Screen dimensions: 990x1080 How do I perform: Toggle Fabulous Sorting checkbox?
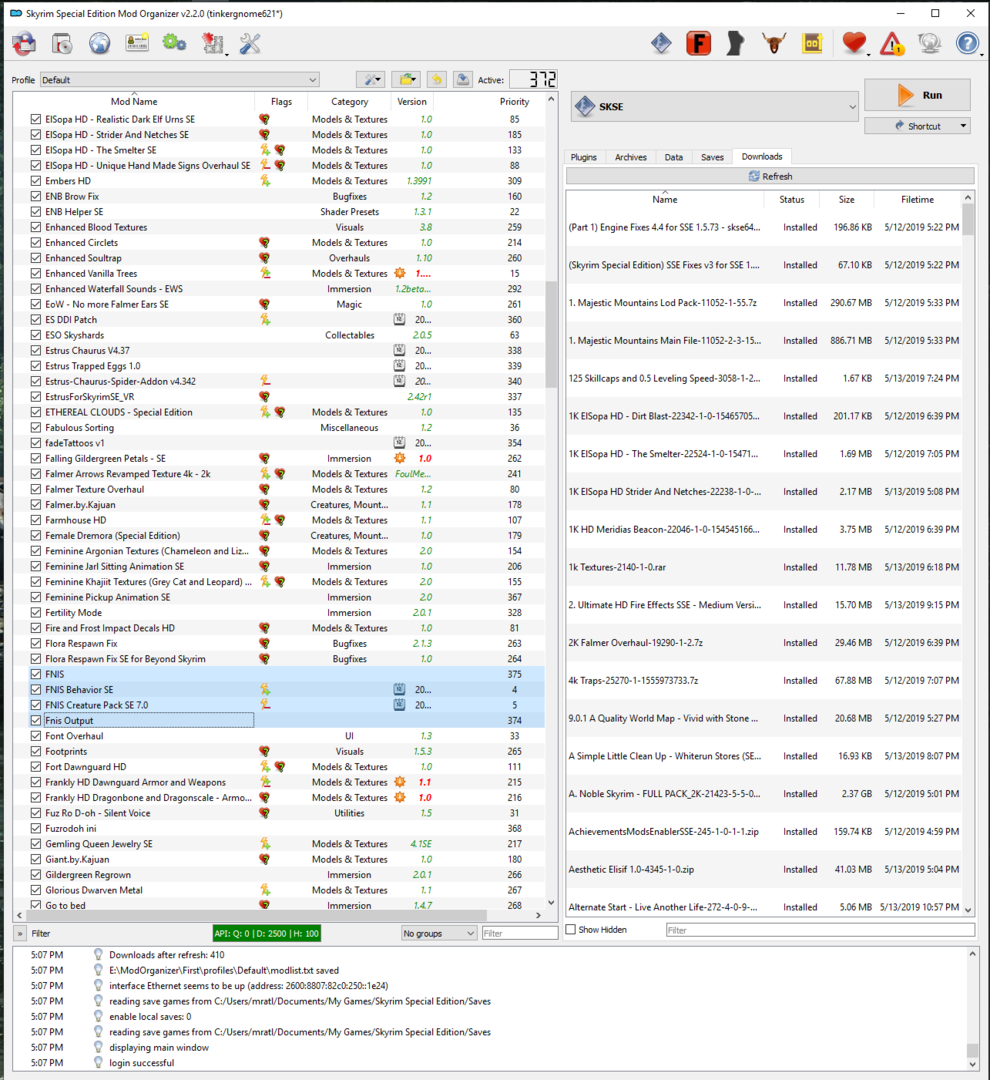(36, 428)
